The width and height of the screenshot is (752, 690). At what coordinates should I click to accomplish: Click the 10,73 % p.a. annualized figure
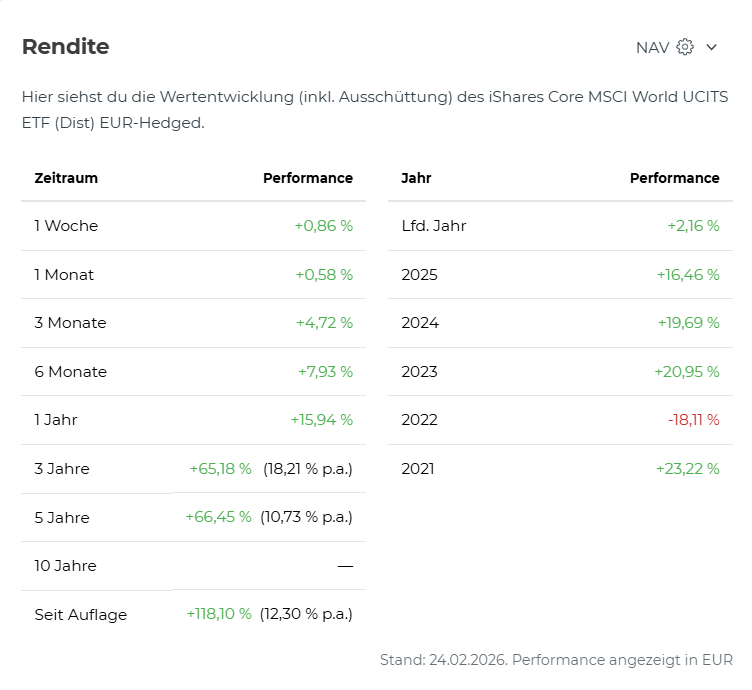pyautogui.click(x=306, y=517)
